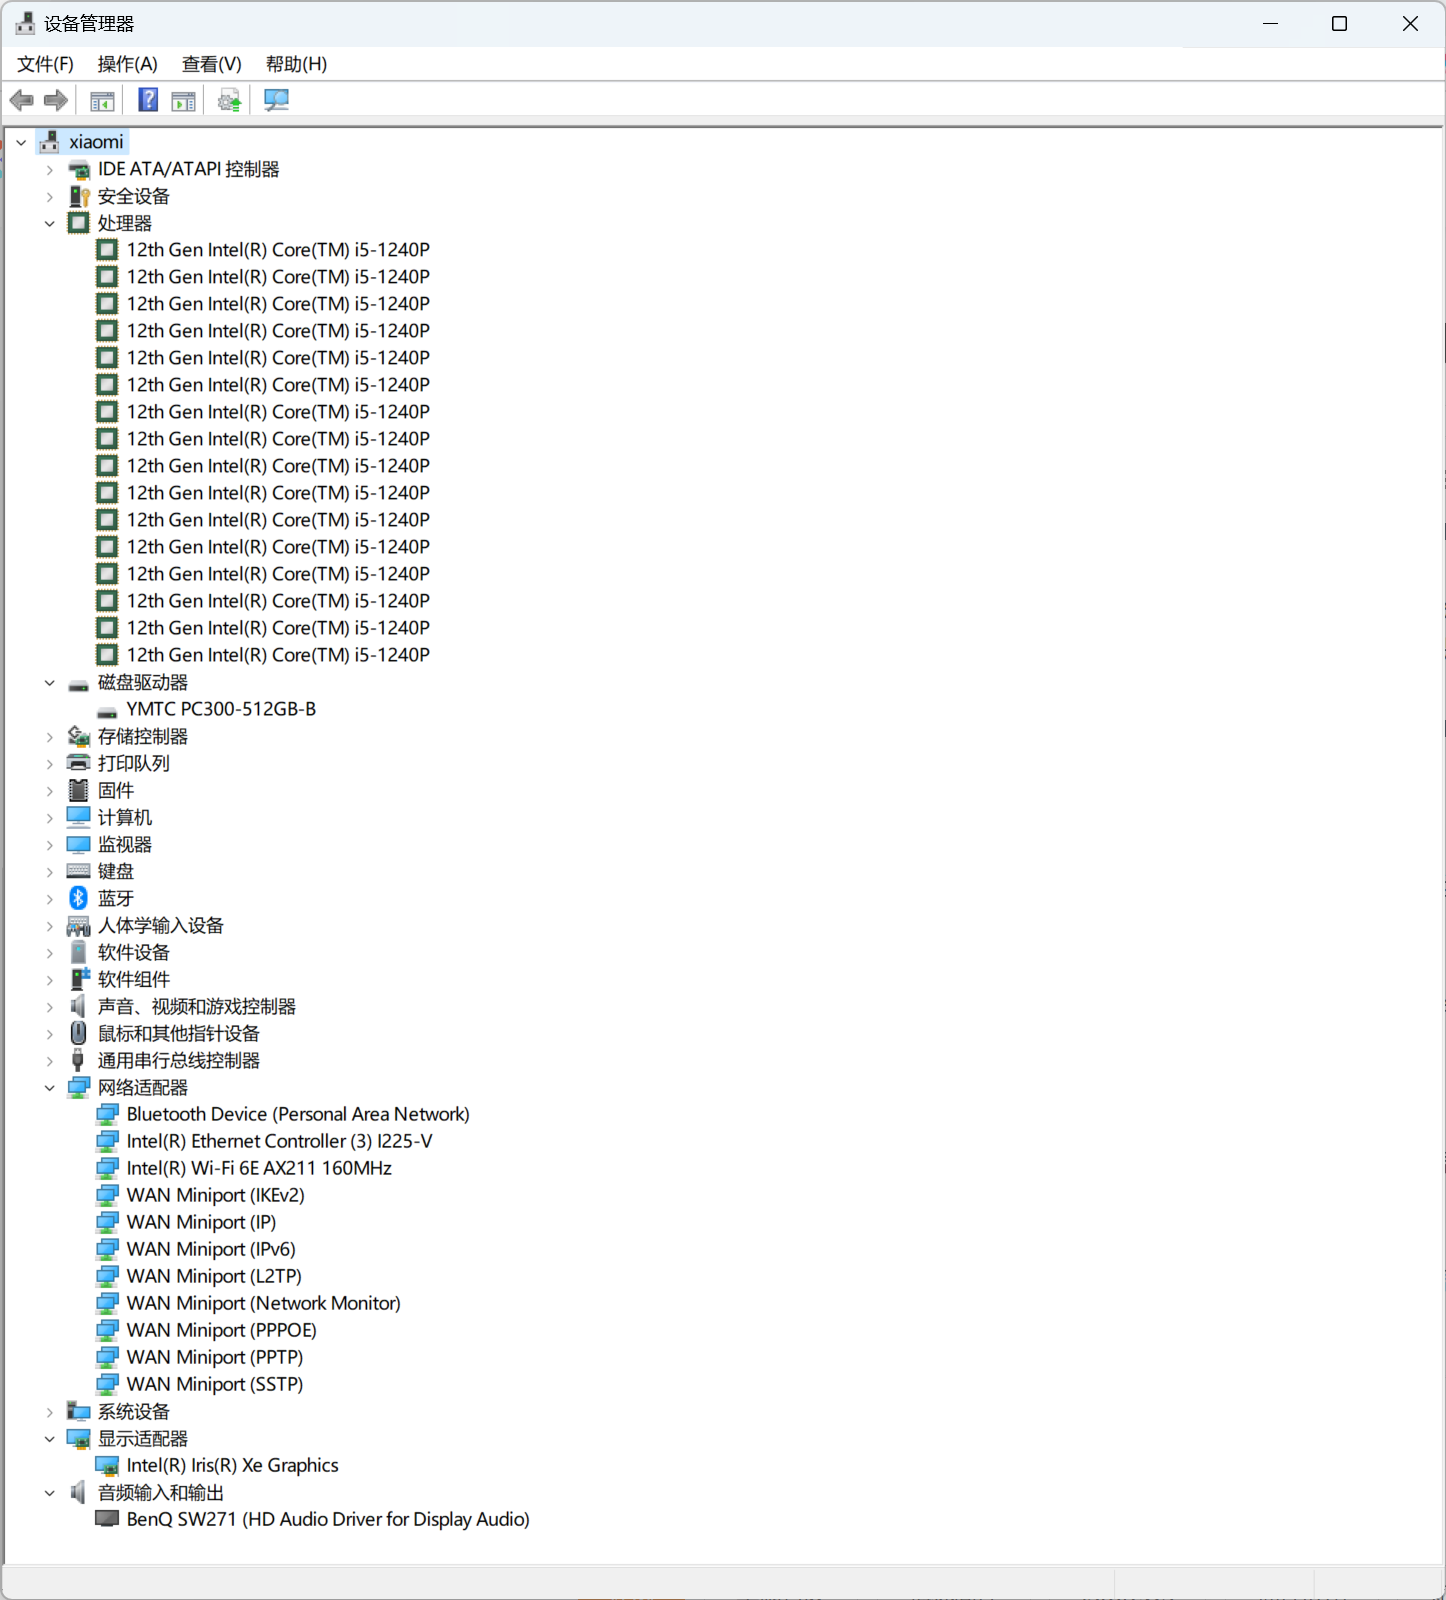Collapse the 网络适配器 network adapters category
The height and width of the screenshot is (1600, 1446).
[50, 1088]
